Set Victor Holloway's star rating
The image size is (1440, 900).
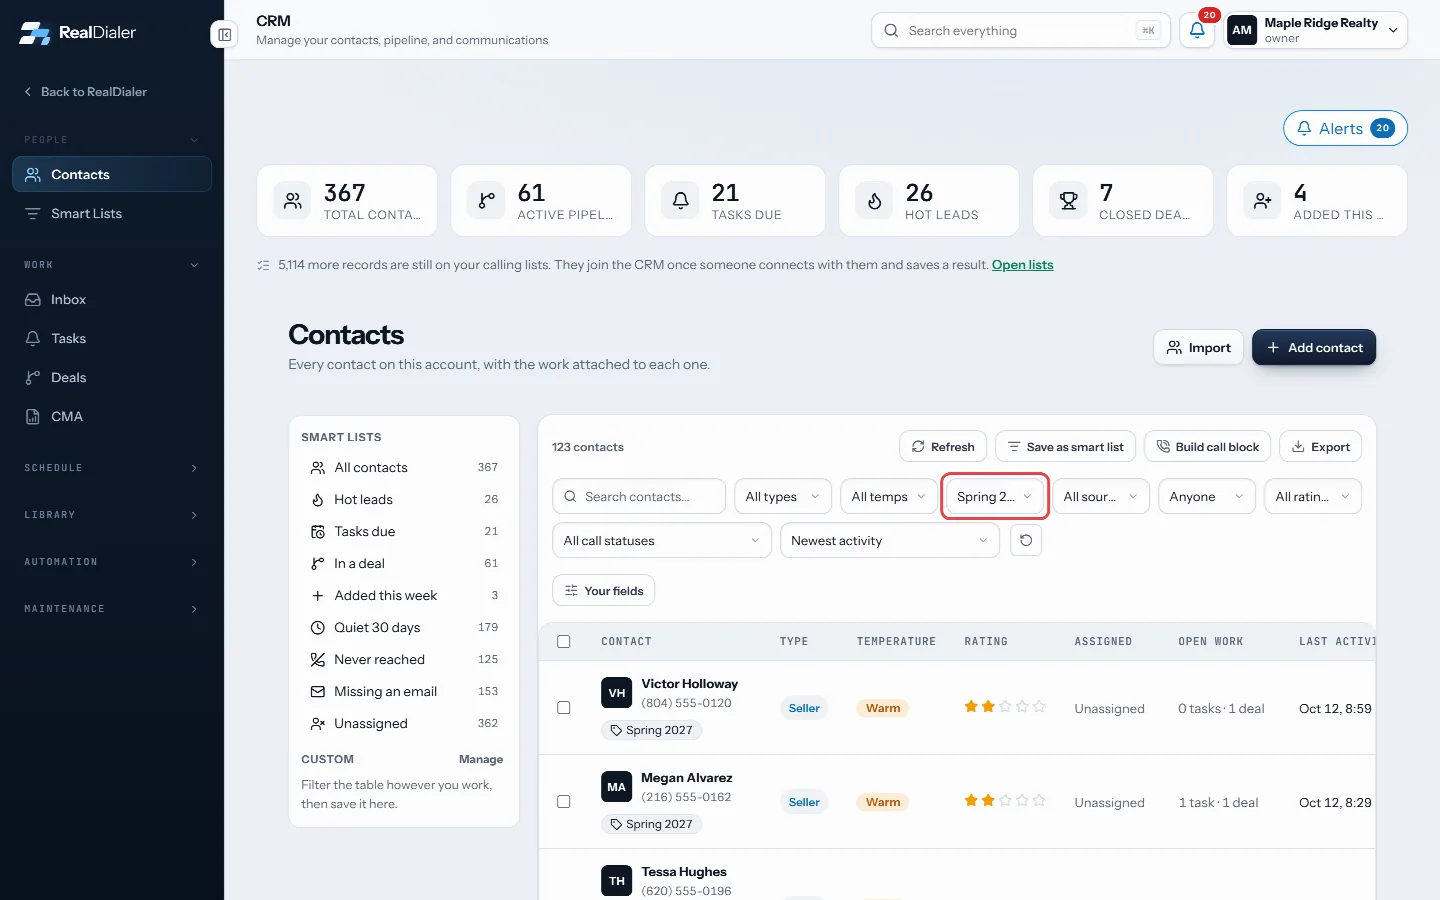[x=1005, y=707]
